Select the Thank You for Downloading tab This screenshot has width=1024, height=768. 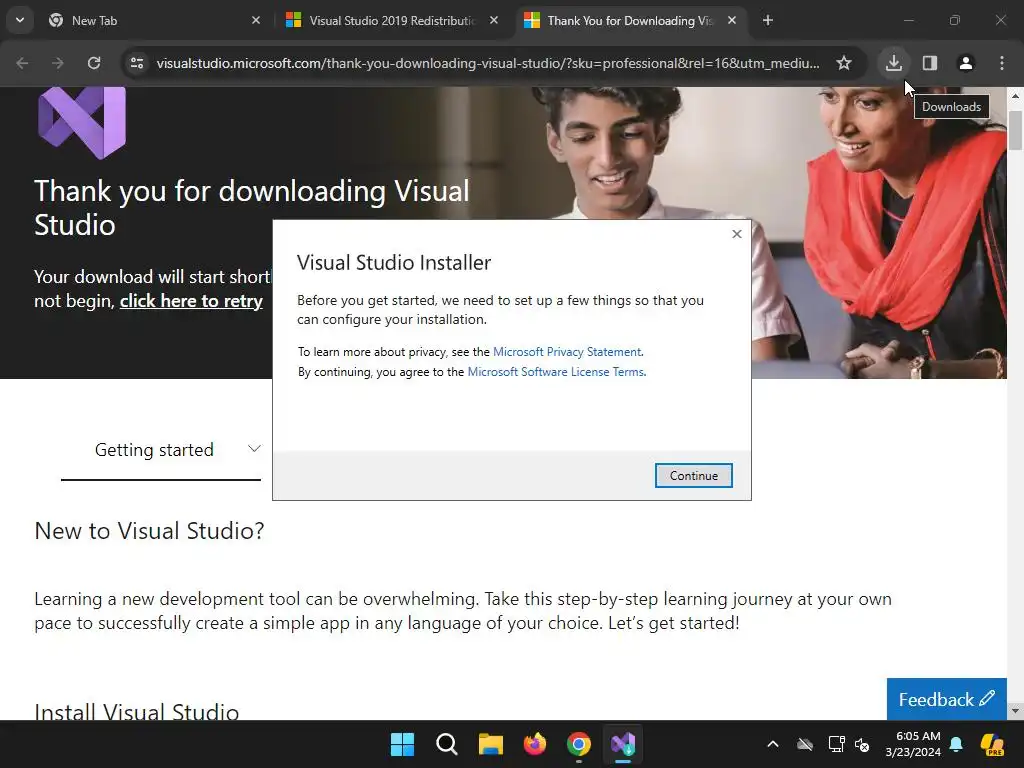tap(631, 21)
